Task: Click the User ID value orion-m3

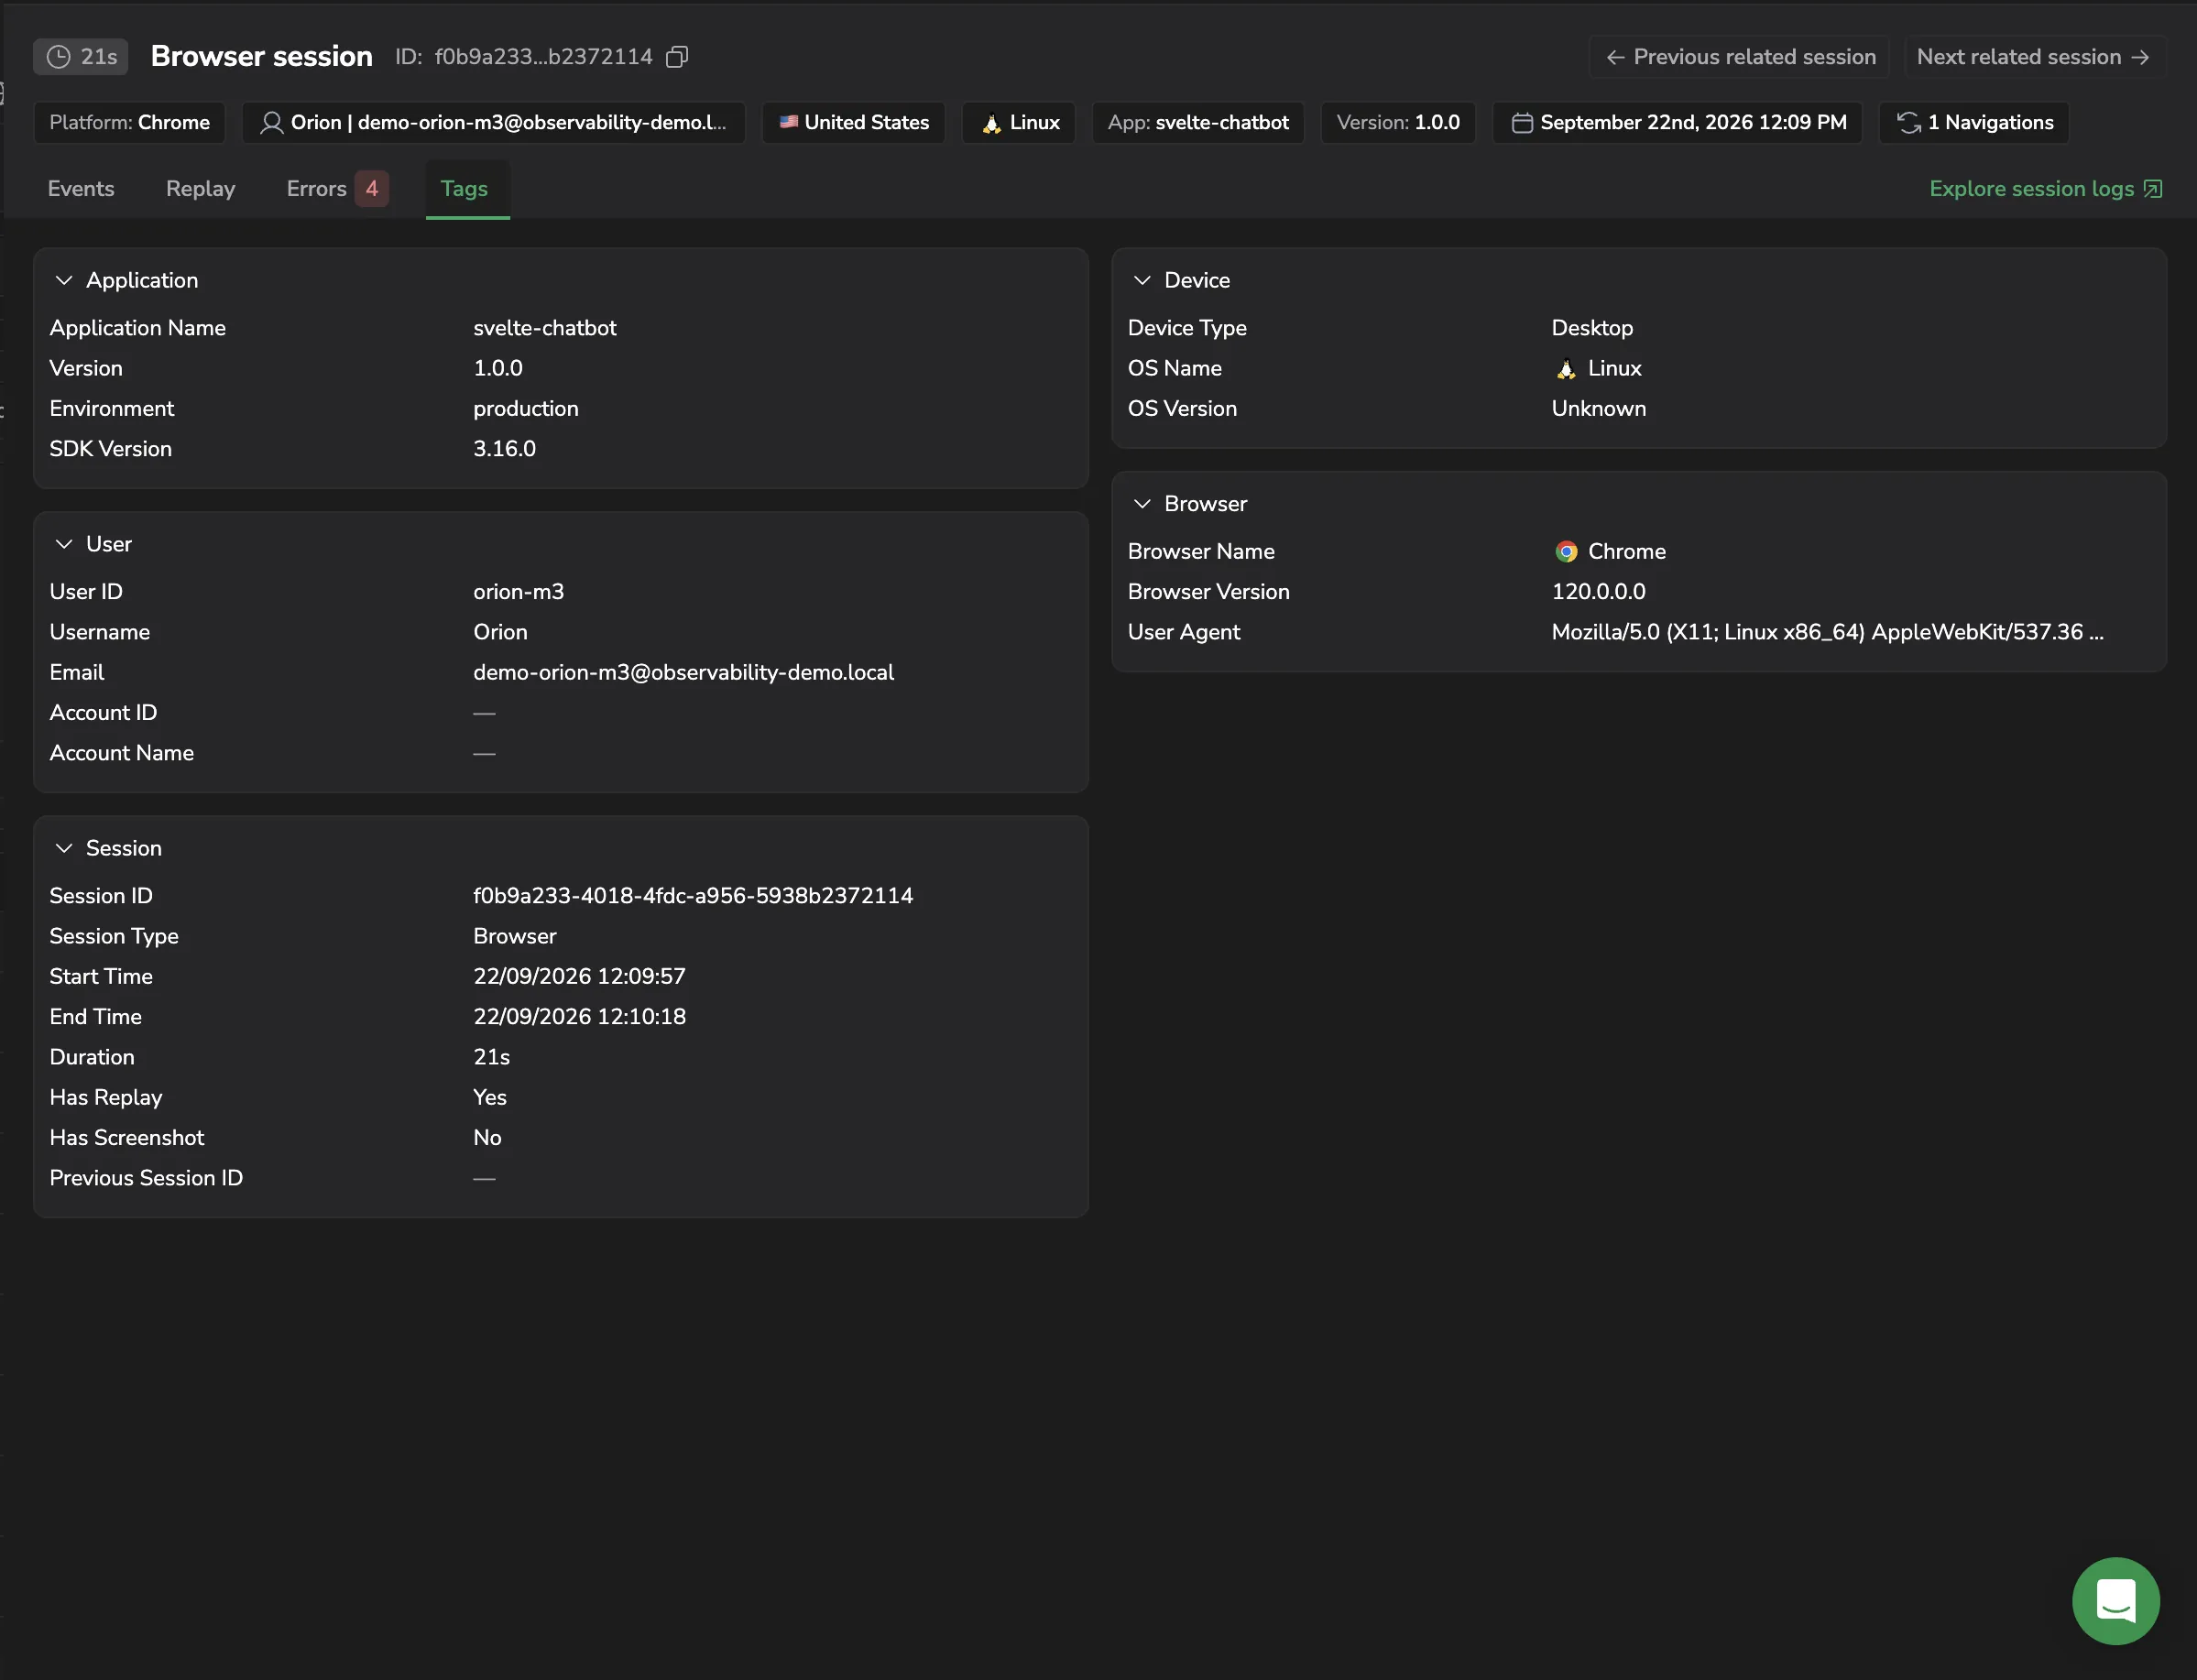Action: coord(519,592)
